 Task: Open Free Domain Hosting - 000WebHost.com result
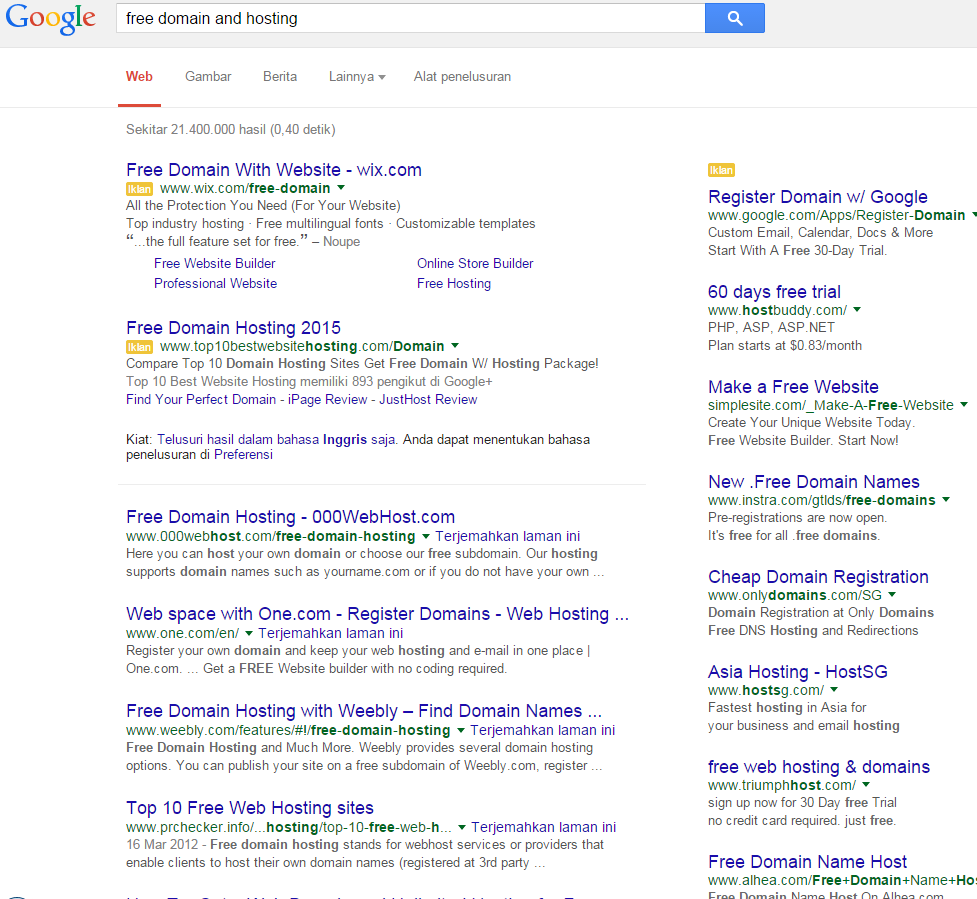[x=290, y=516]
